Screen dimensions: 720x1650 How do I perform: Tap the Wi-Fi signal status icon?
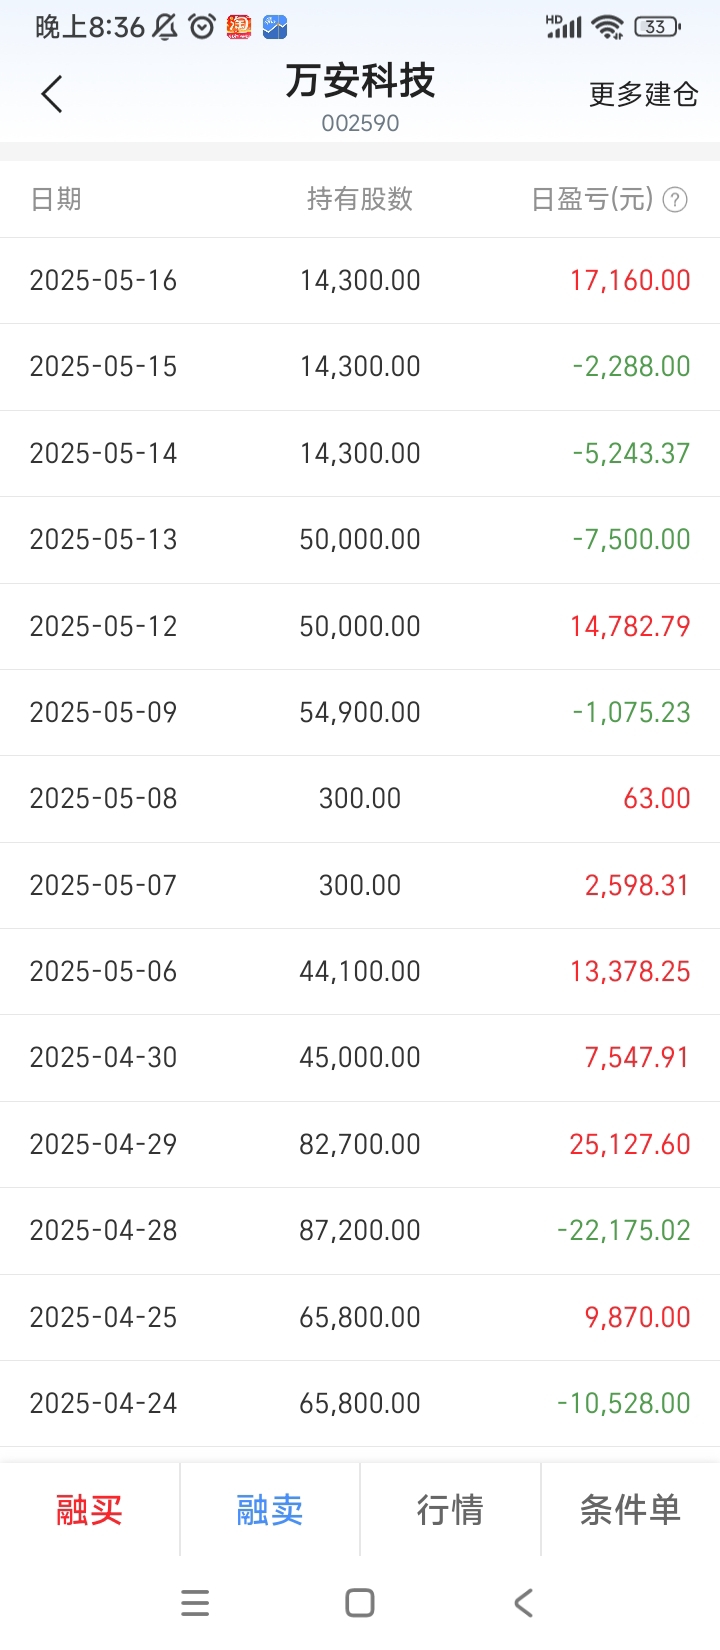(607, 27)
